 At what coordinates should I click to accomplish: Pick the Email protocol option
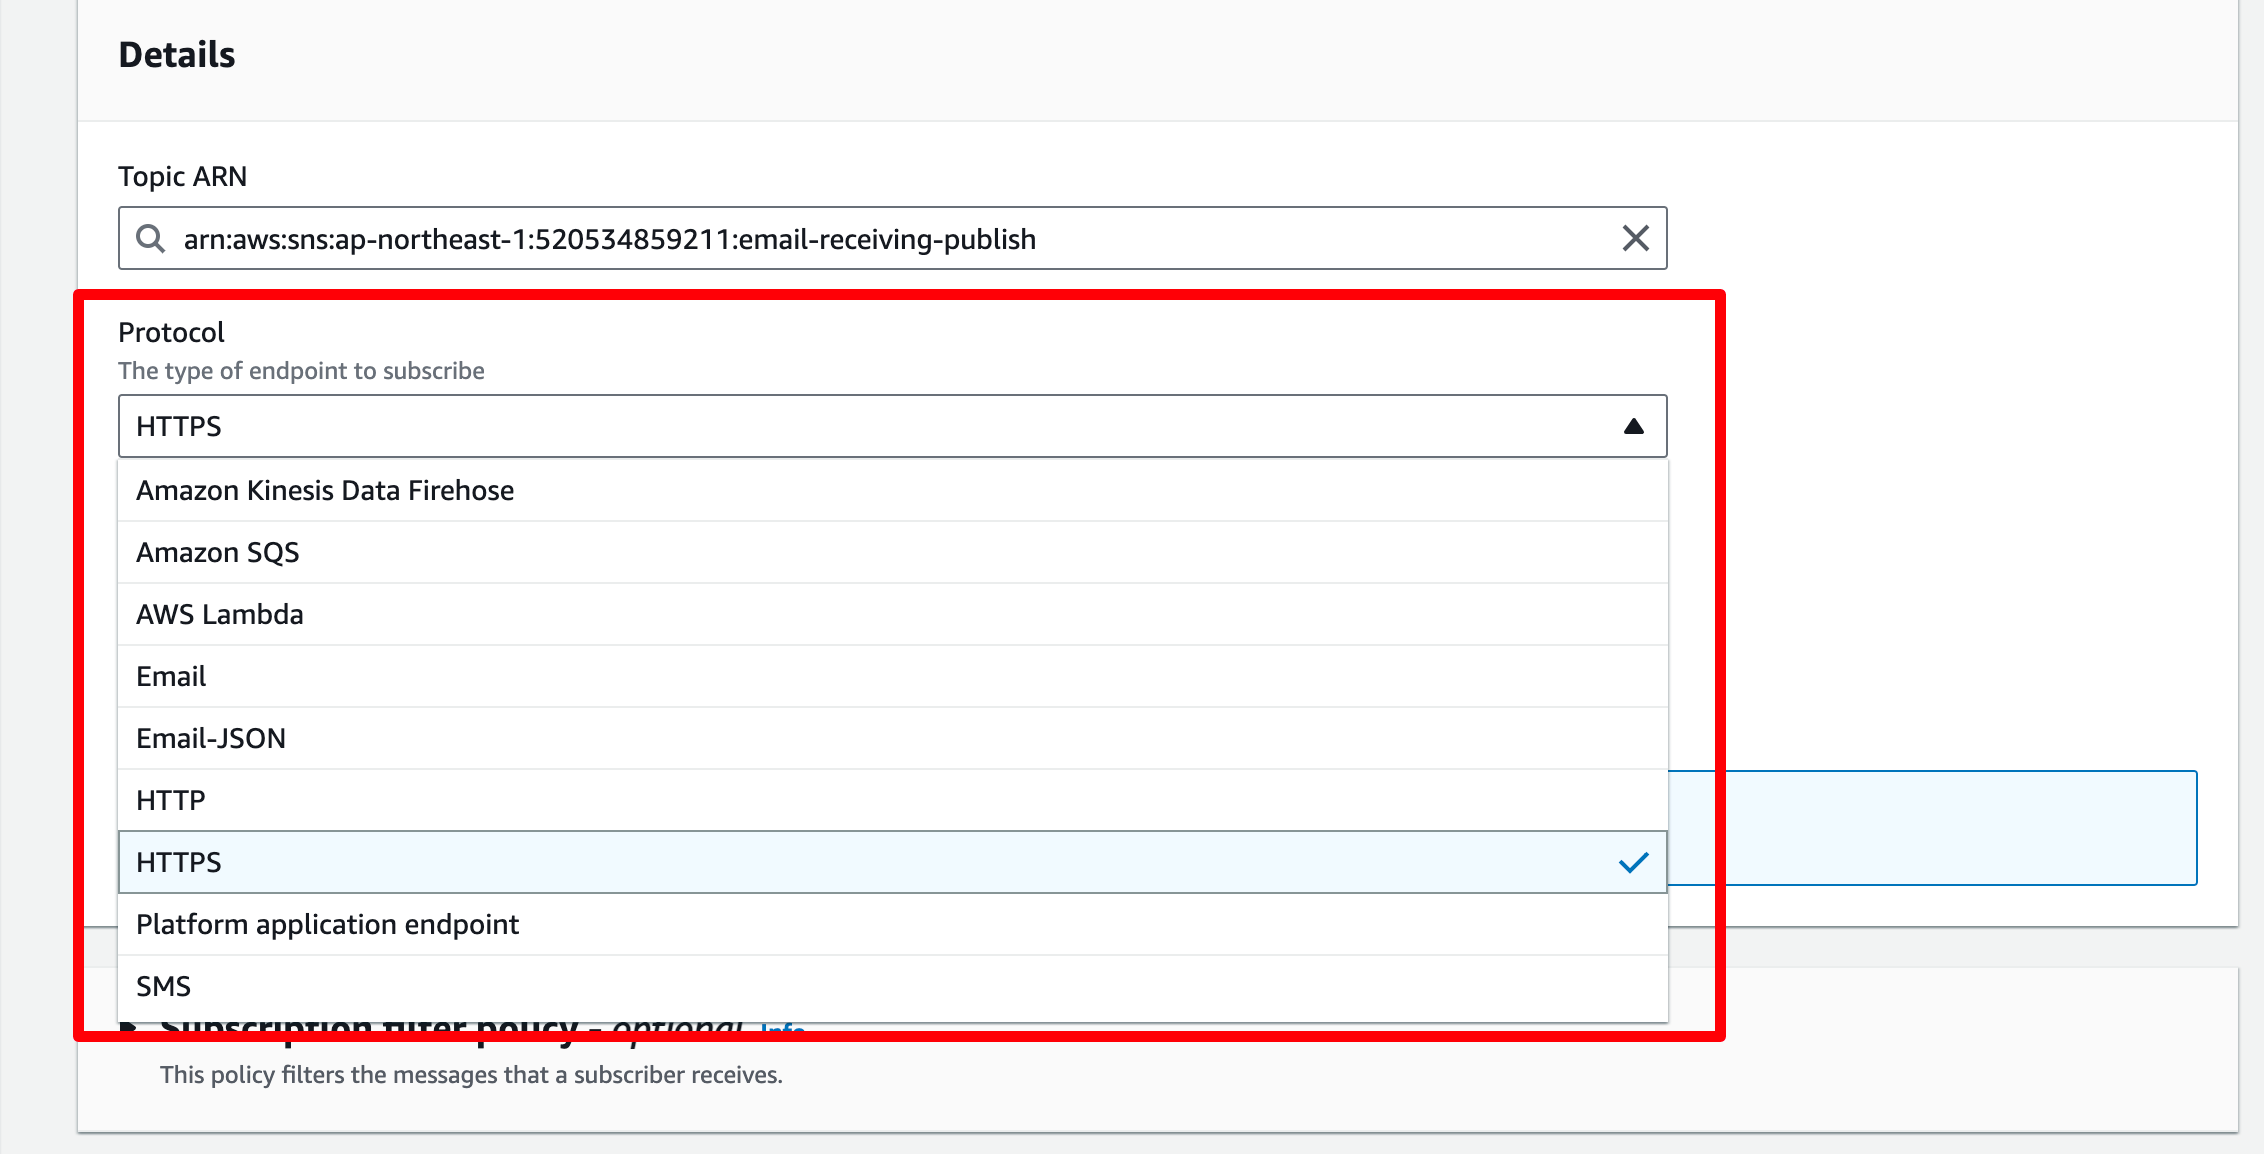[892, 676]
